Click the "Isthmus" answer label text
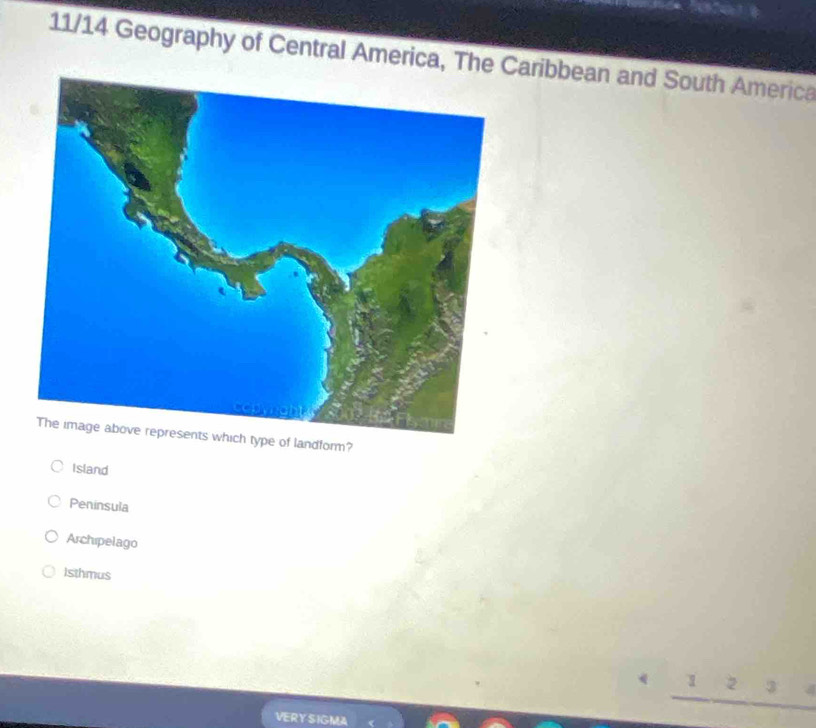 (x=87, y=575)
